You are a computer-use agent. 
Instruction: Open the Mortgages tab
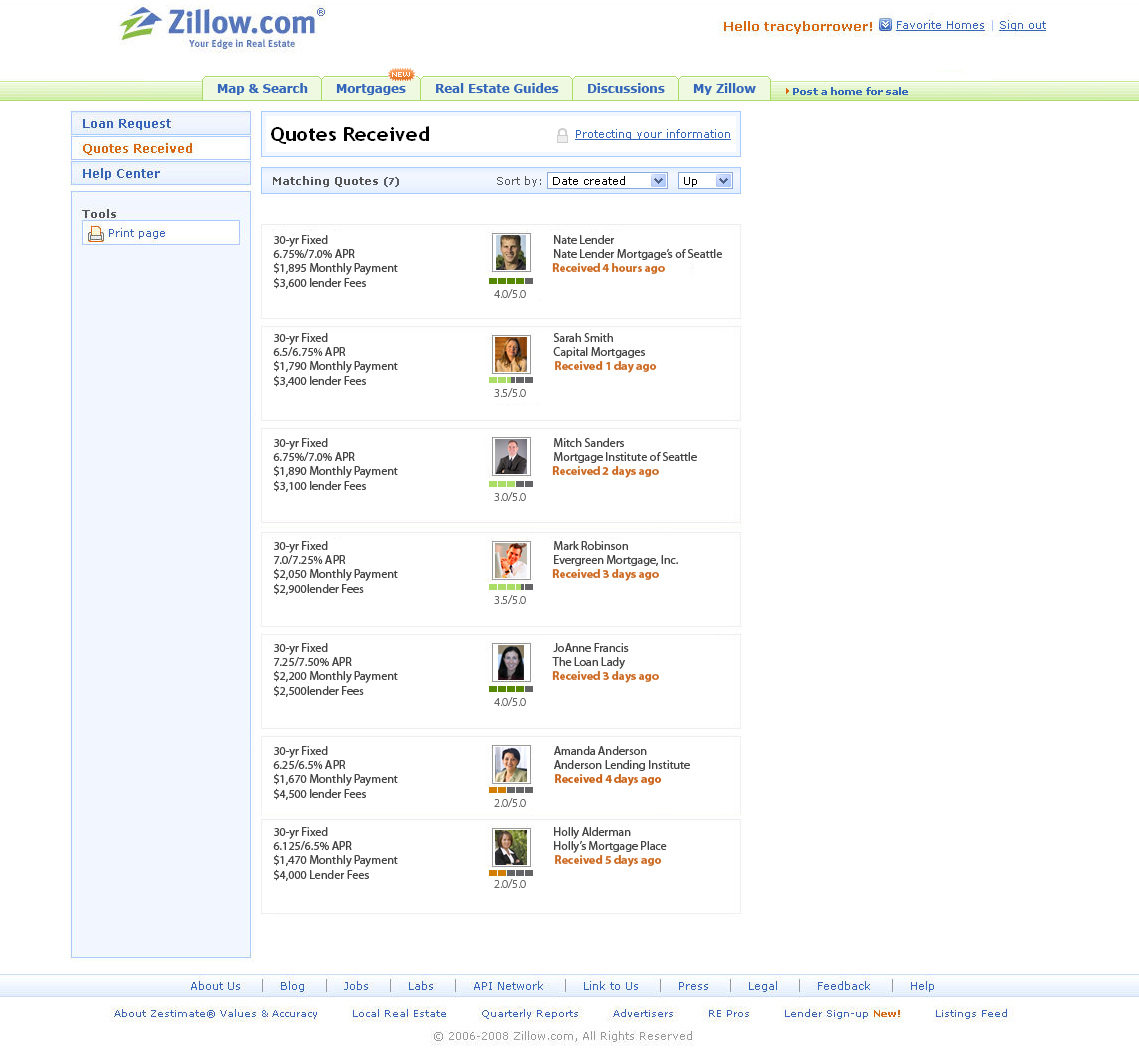[x=370, y=89]
